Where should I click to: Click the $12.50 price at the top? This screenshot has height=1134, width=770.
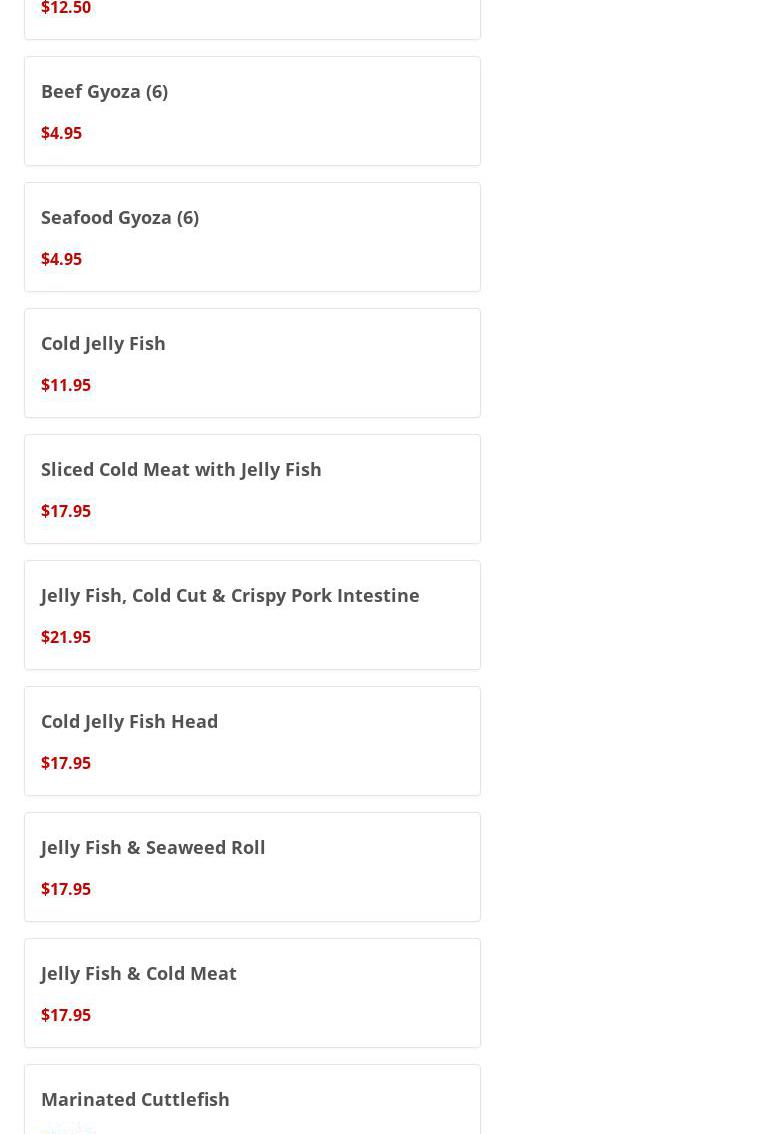[x=66, y=9]
